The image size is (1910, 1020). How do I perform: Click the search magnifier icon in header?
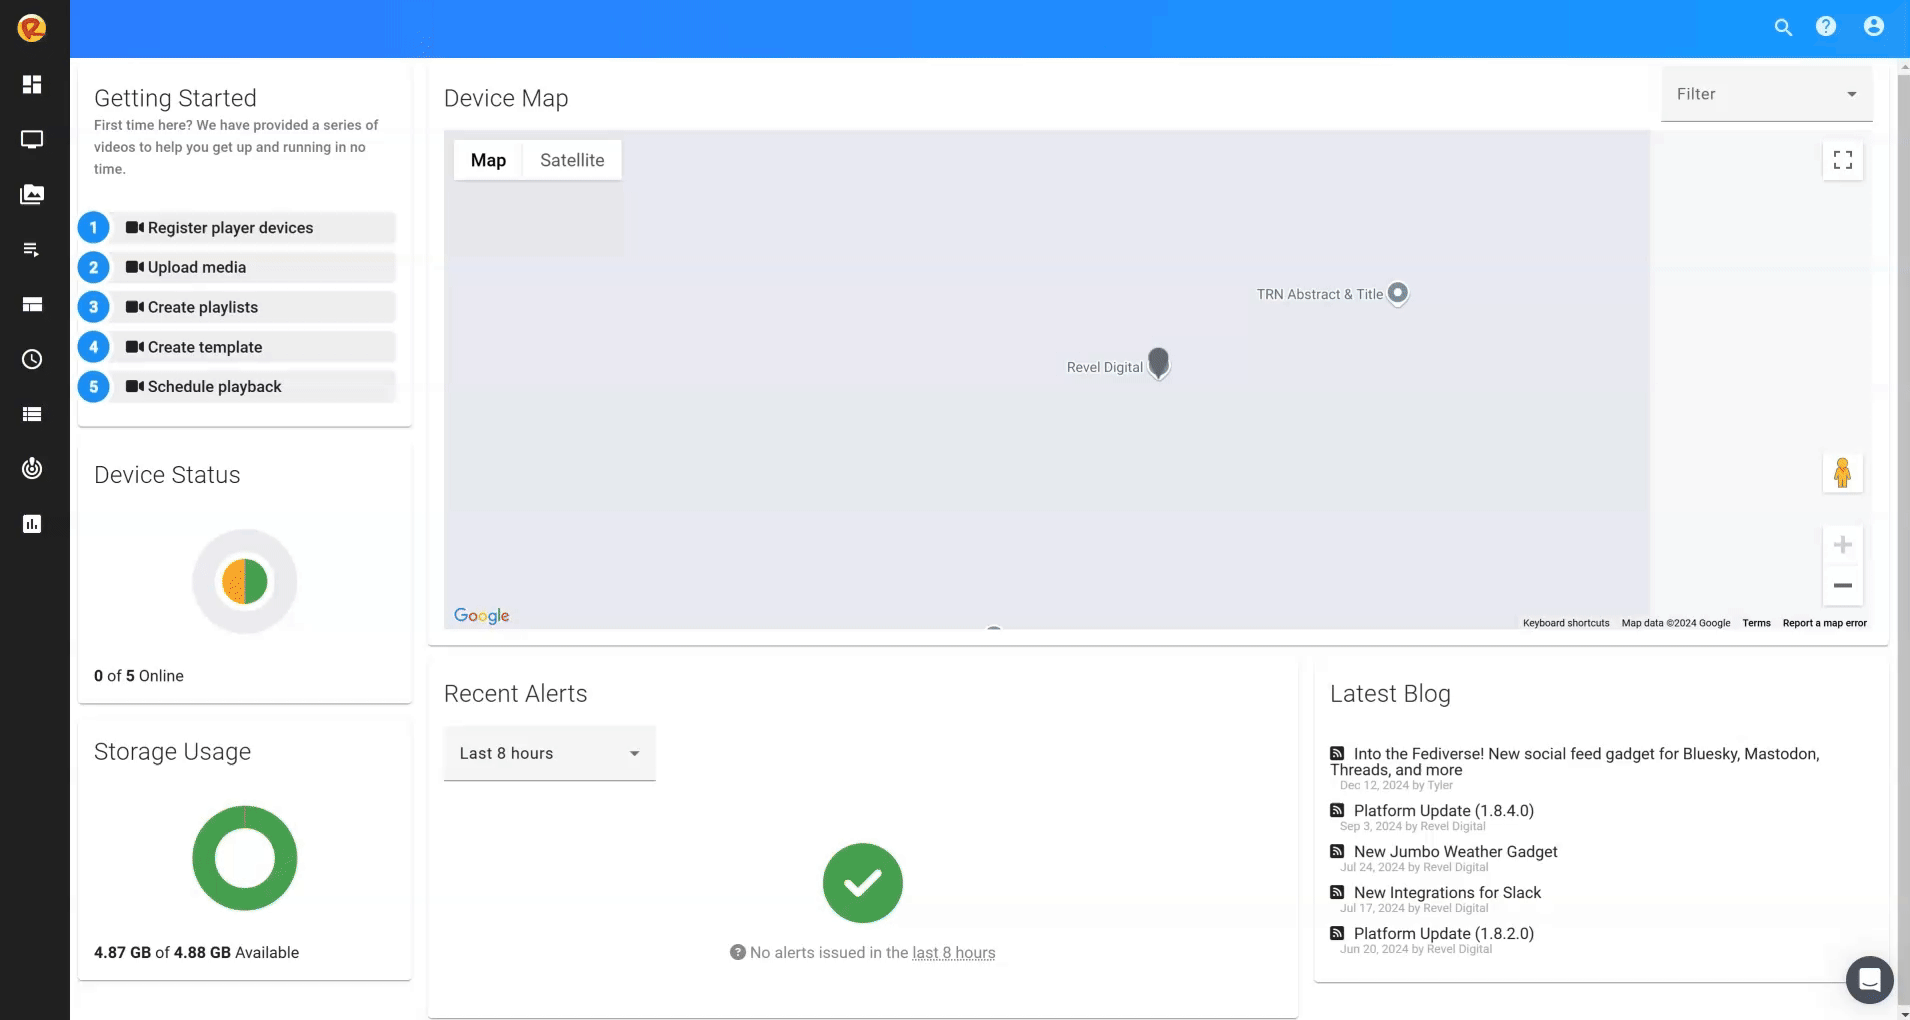pyautogui.click(x=1783, y=27)
